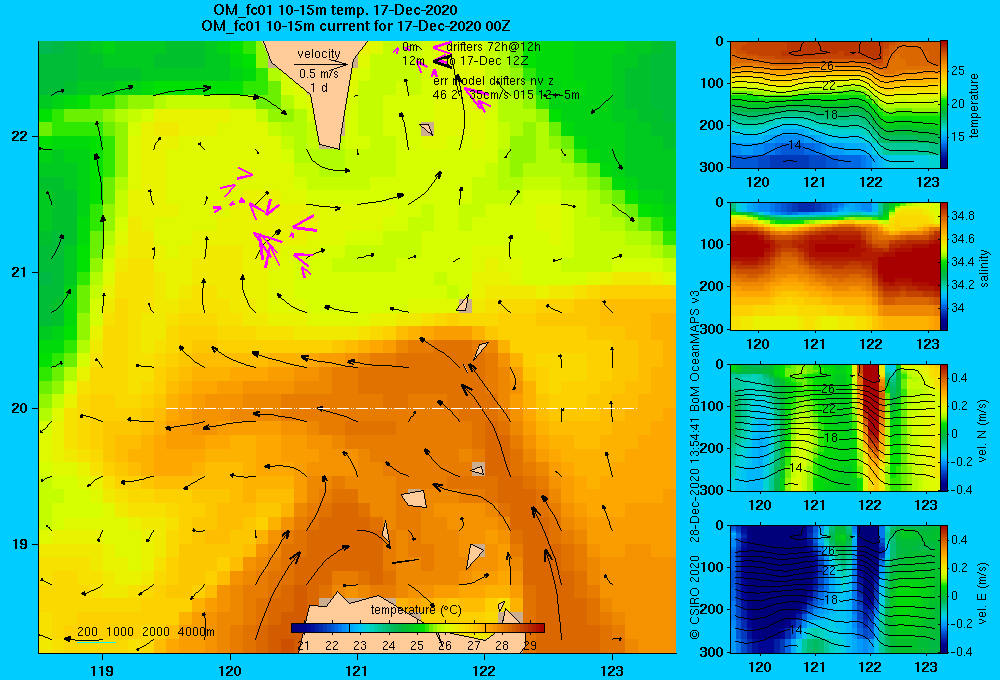Click the 26 contour label in temperature section
Screen dimensions: 1000x680
[x=827, y=66]
